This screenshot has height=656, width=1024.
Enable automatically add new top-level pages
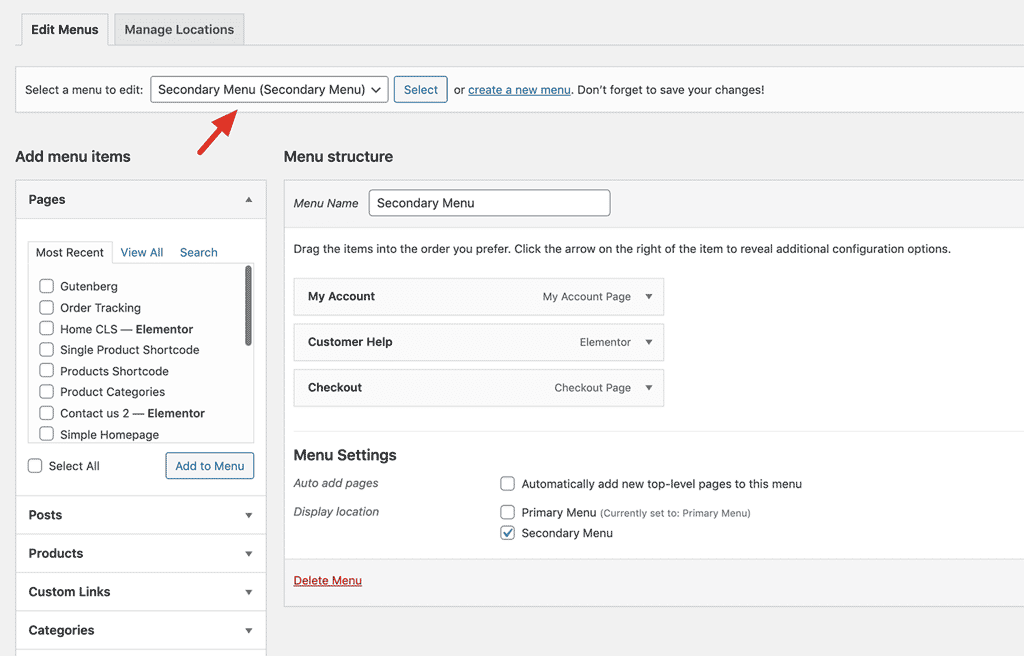(507, 484)
